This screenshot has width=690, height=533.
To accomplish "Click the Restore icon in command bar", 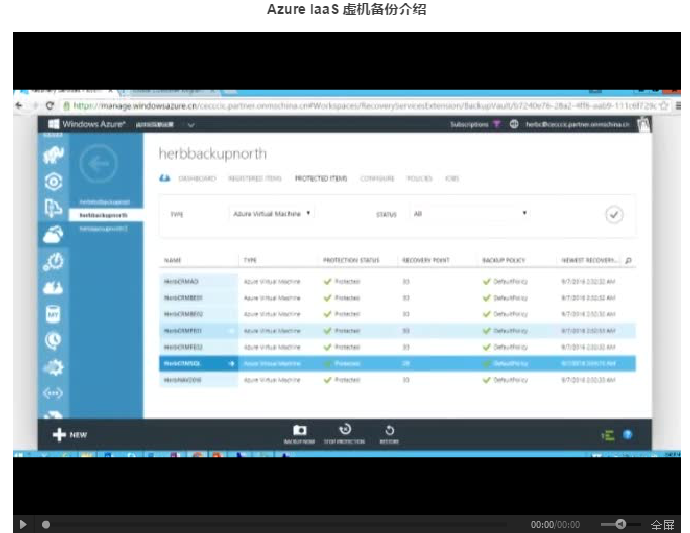I will pos(389,430).
